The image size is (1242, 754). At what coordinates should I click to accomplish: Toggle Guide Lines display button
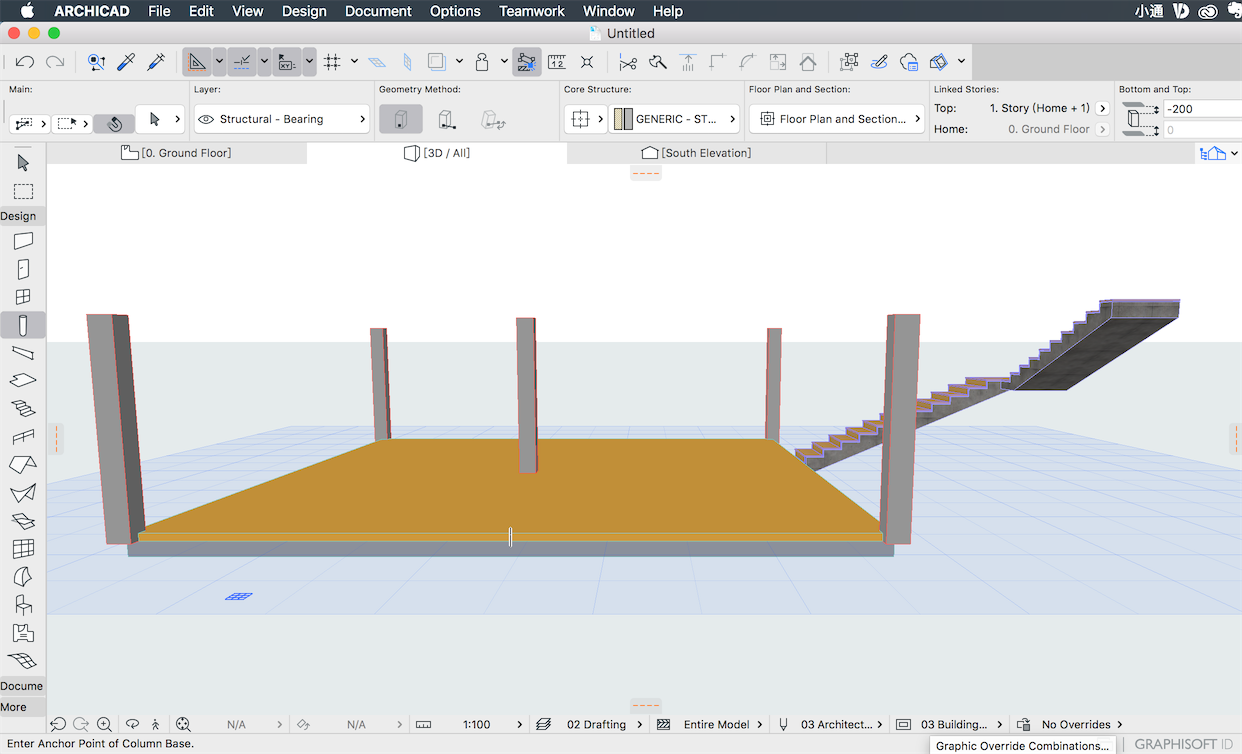click(x=197, y=62)
